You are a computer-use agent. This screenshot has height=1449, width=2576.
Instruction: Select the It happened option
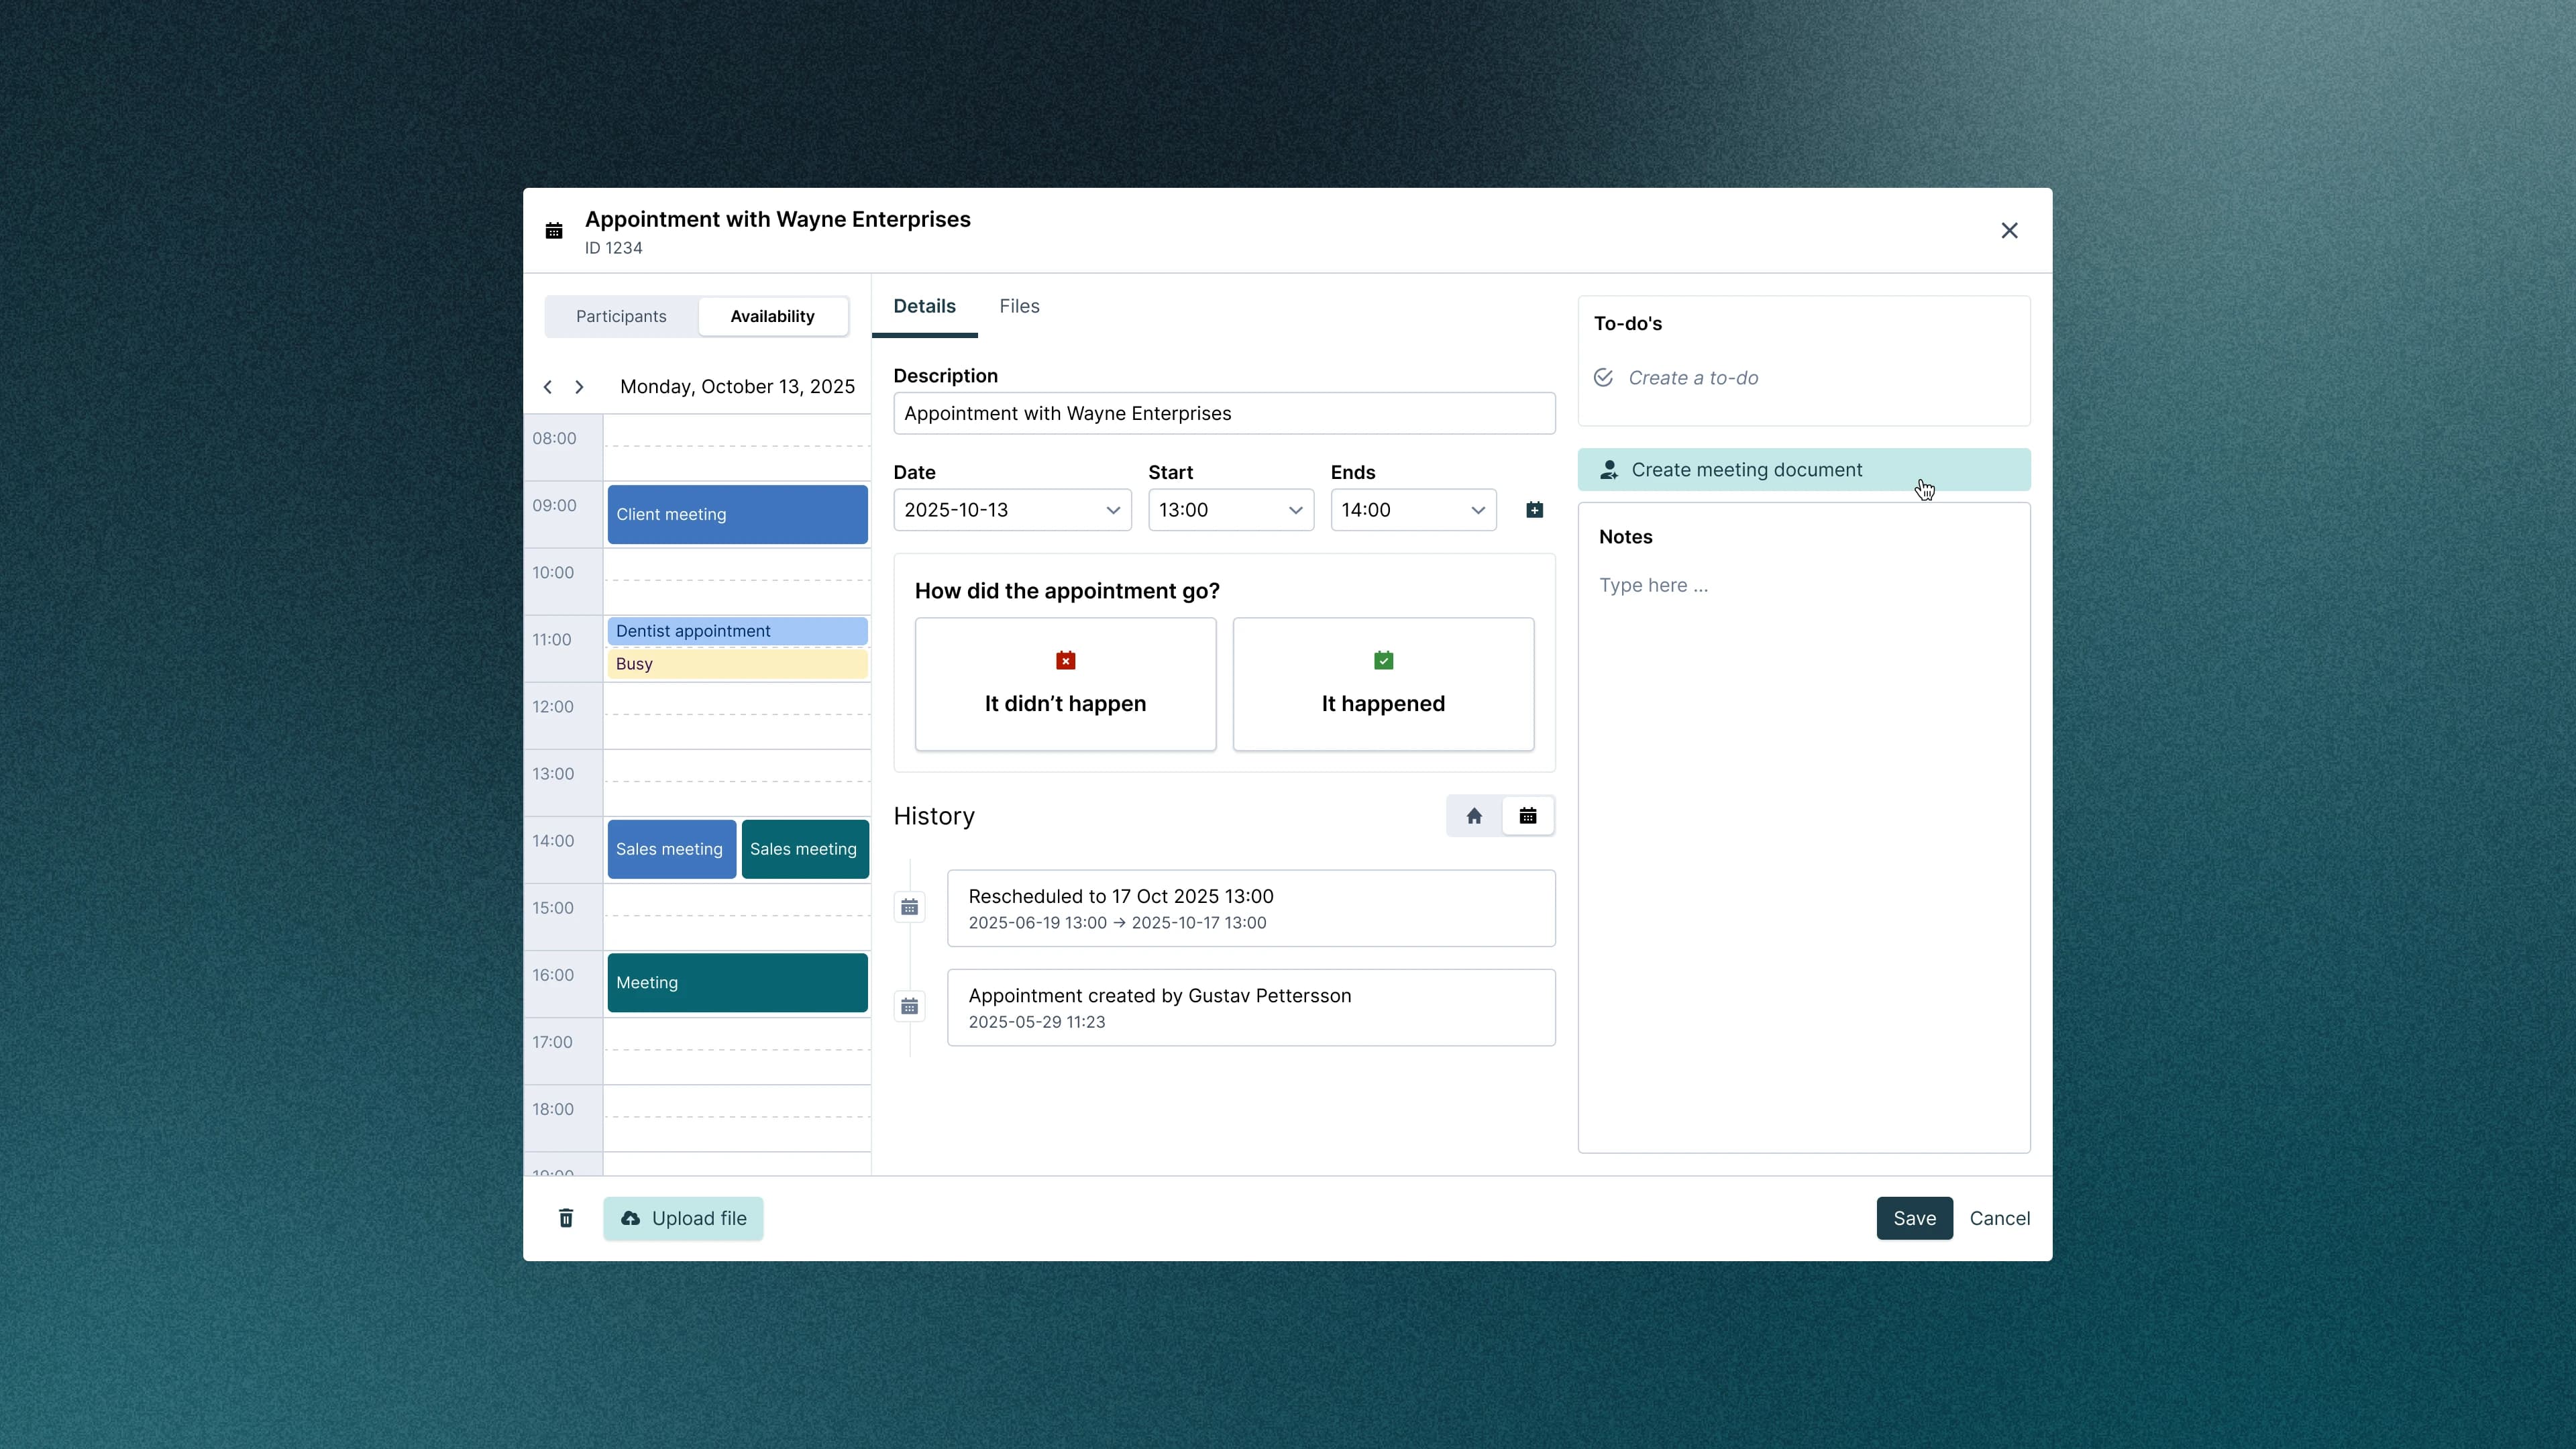[x=1382, y=684]
